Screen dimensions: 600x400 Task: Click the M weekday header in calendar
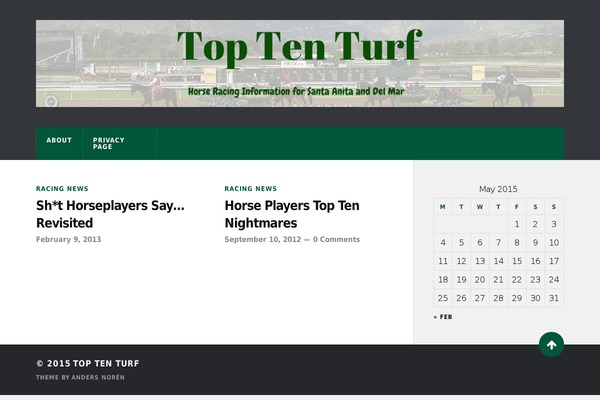443,207
